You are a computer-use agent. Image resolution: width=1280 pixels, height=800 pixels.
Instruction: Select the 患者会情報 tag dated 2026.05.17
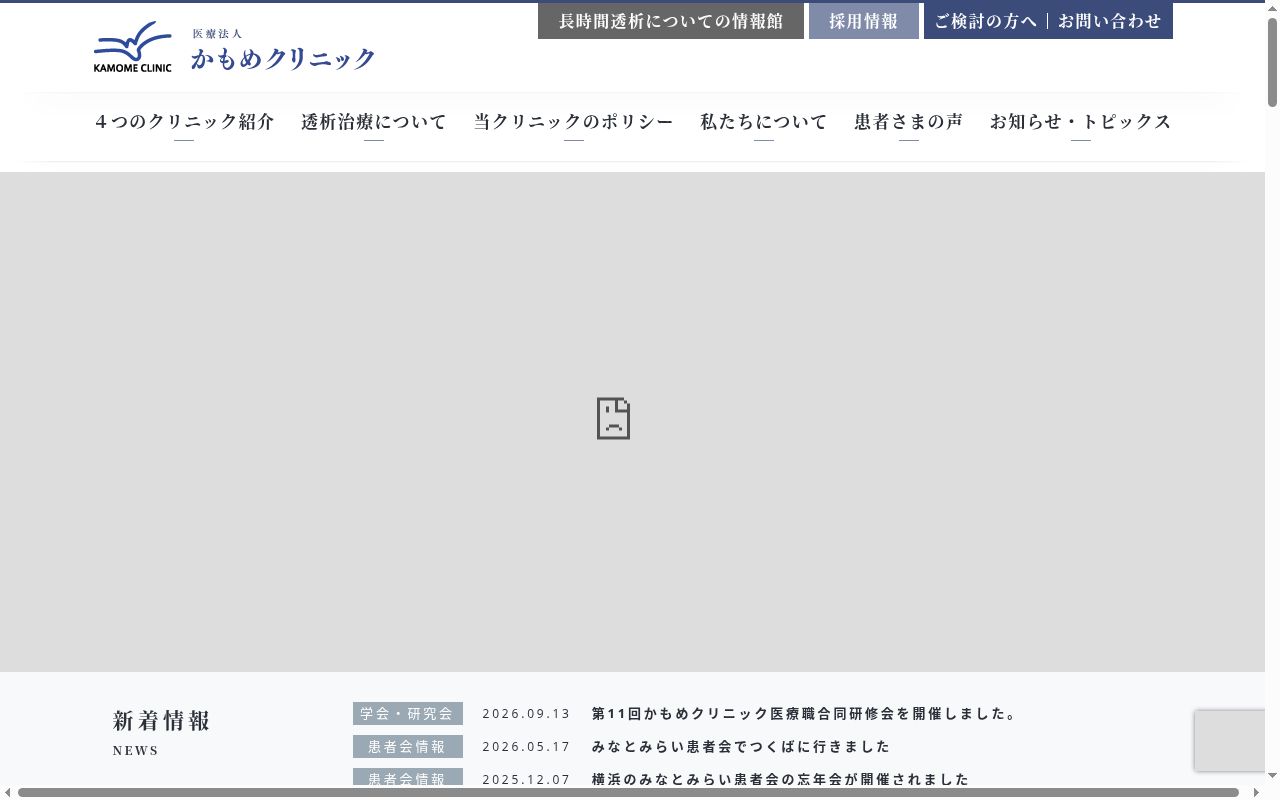tap(408, 747)
